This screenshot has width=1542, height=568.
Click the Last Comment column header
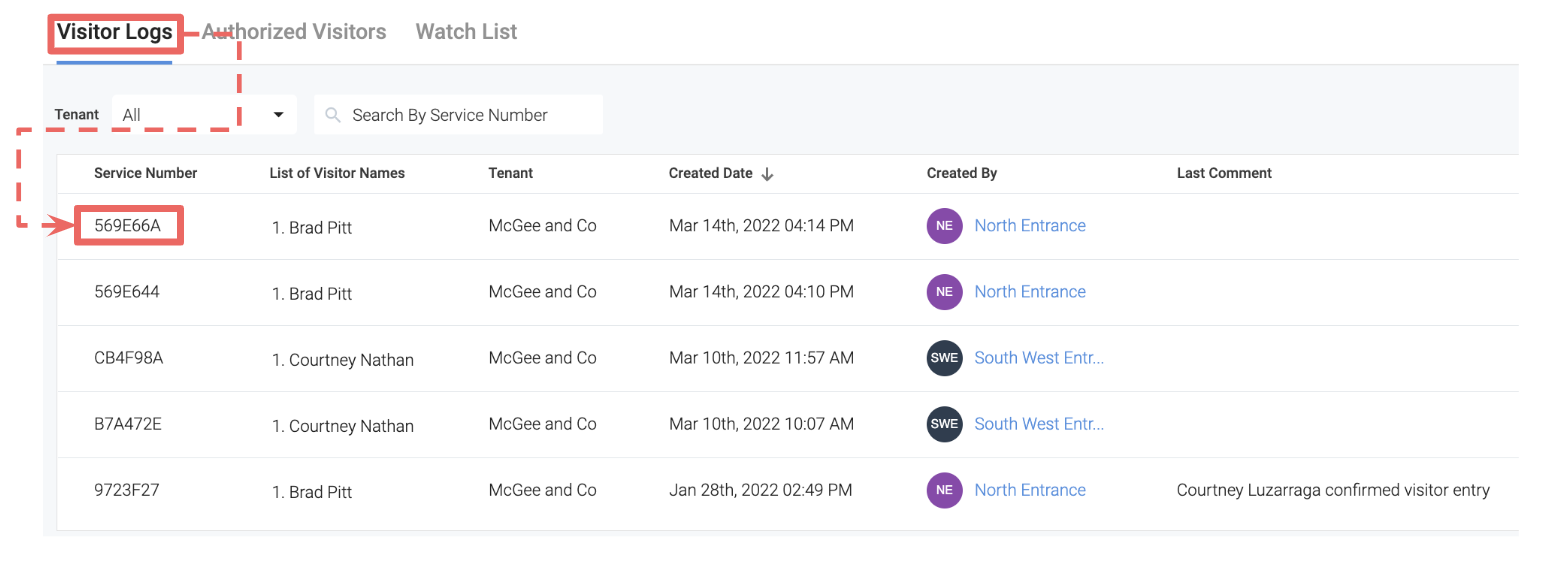[x=1224, y=173]
